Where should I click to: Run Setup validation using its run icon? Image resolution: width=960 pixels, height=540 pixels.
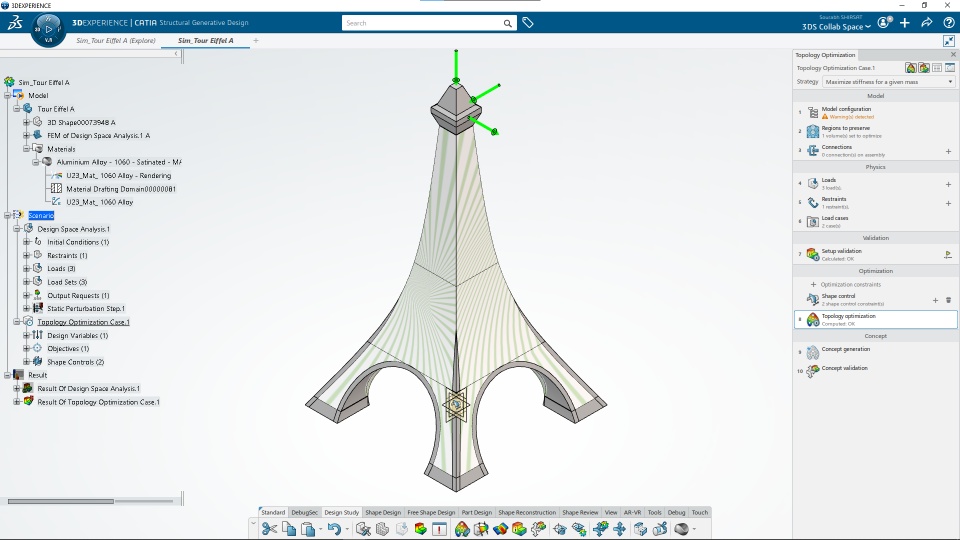[948, 255]
